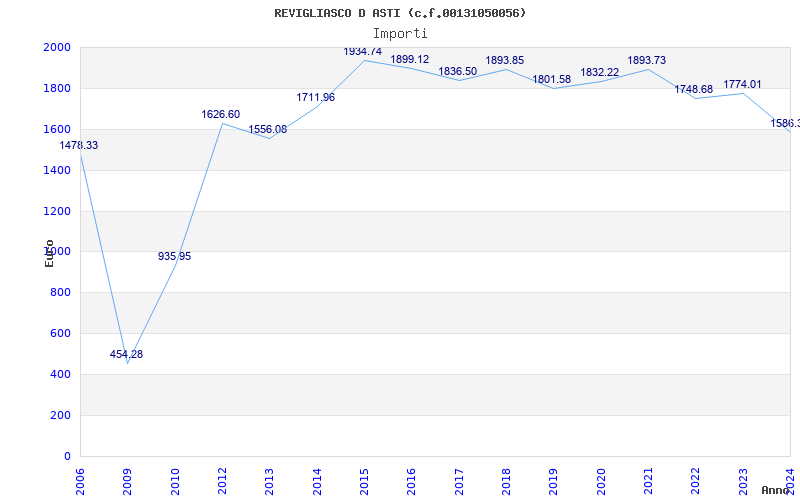The height and width of the screenshot is (500, 800).
Task: Click y-axis value 1800
Action: coord(57,88)
